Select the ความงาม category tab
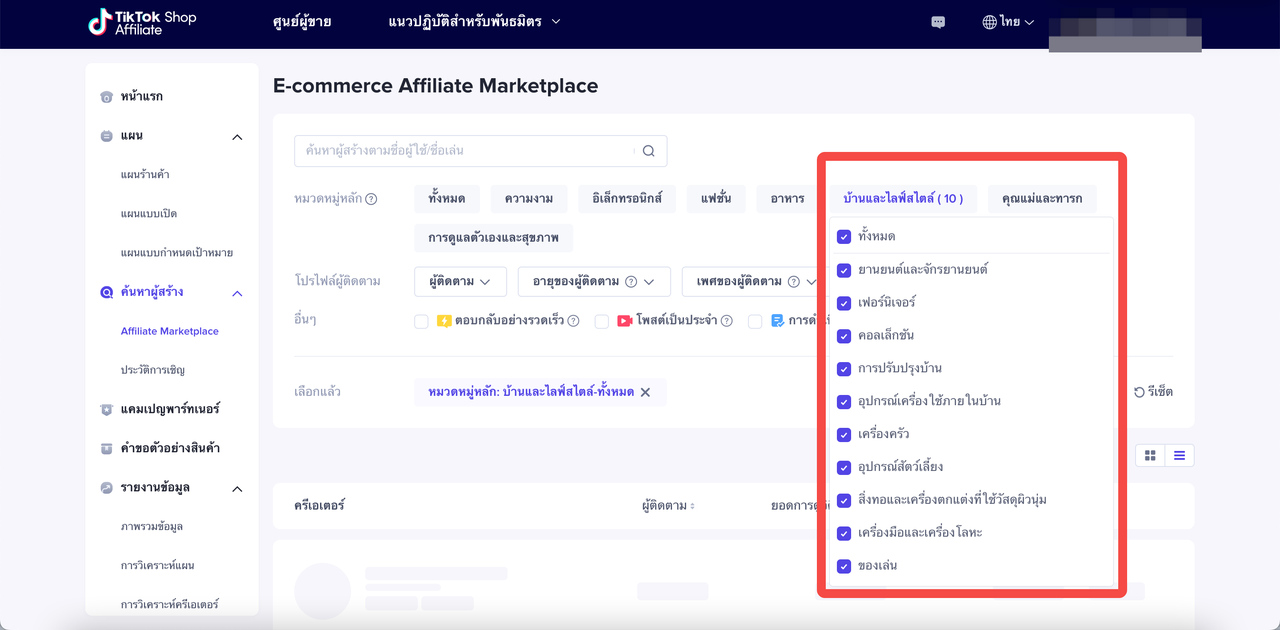The height and width of the screenshot is (630, 1280). (529, 199)
